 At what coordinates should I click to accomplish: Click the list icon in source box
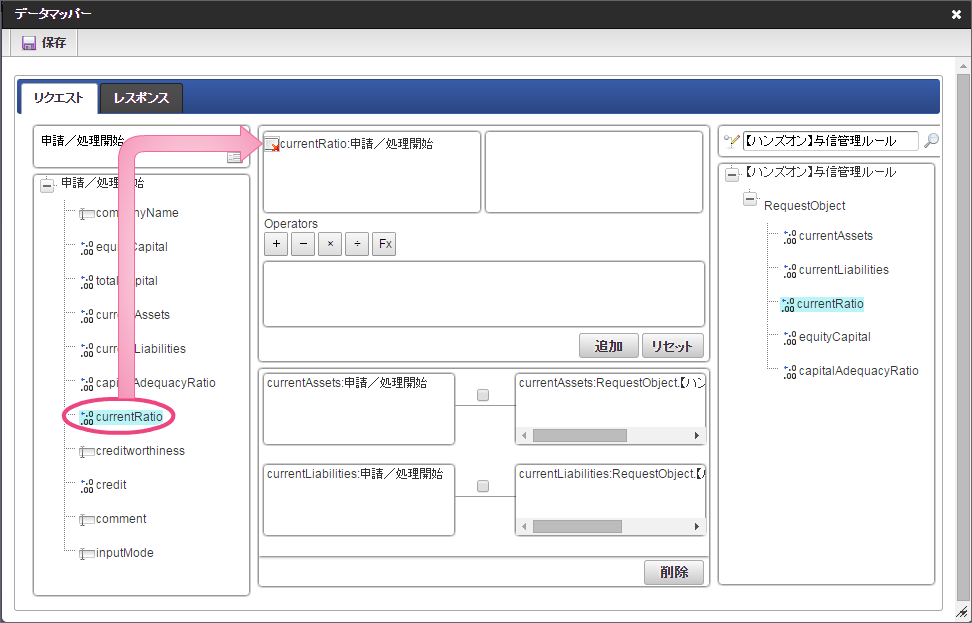click(233, 157)
